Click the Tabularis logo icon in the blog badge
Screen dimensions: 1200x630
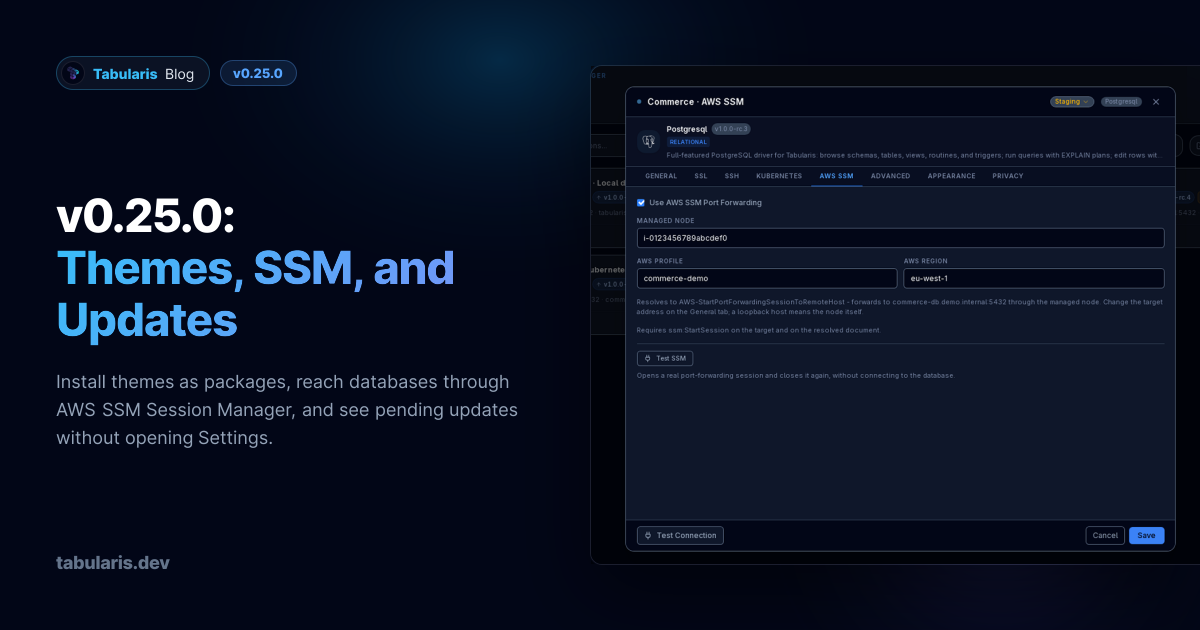[x=73, y=73]
